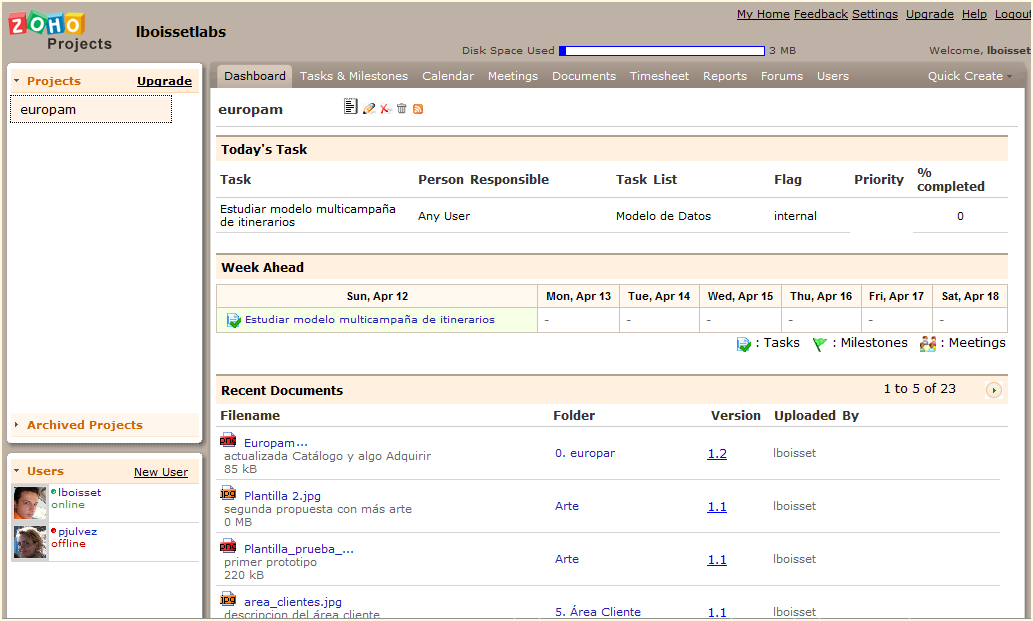Open the Timesheet tab
The width and height of the screenshot is (1033, 621).
click(659, 76)
